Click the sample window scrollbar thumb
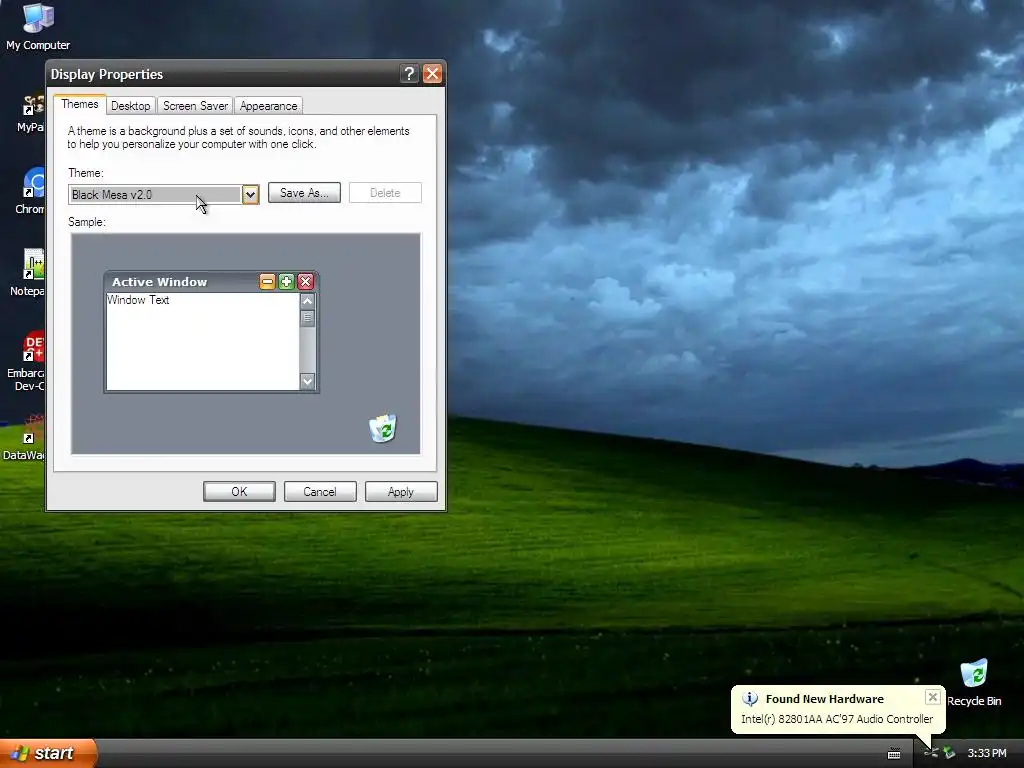The image size is (1024, 768). click(308, 318)
